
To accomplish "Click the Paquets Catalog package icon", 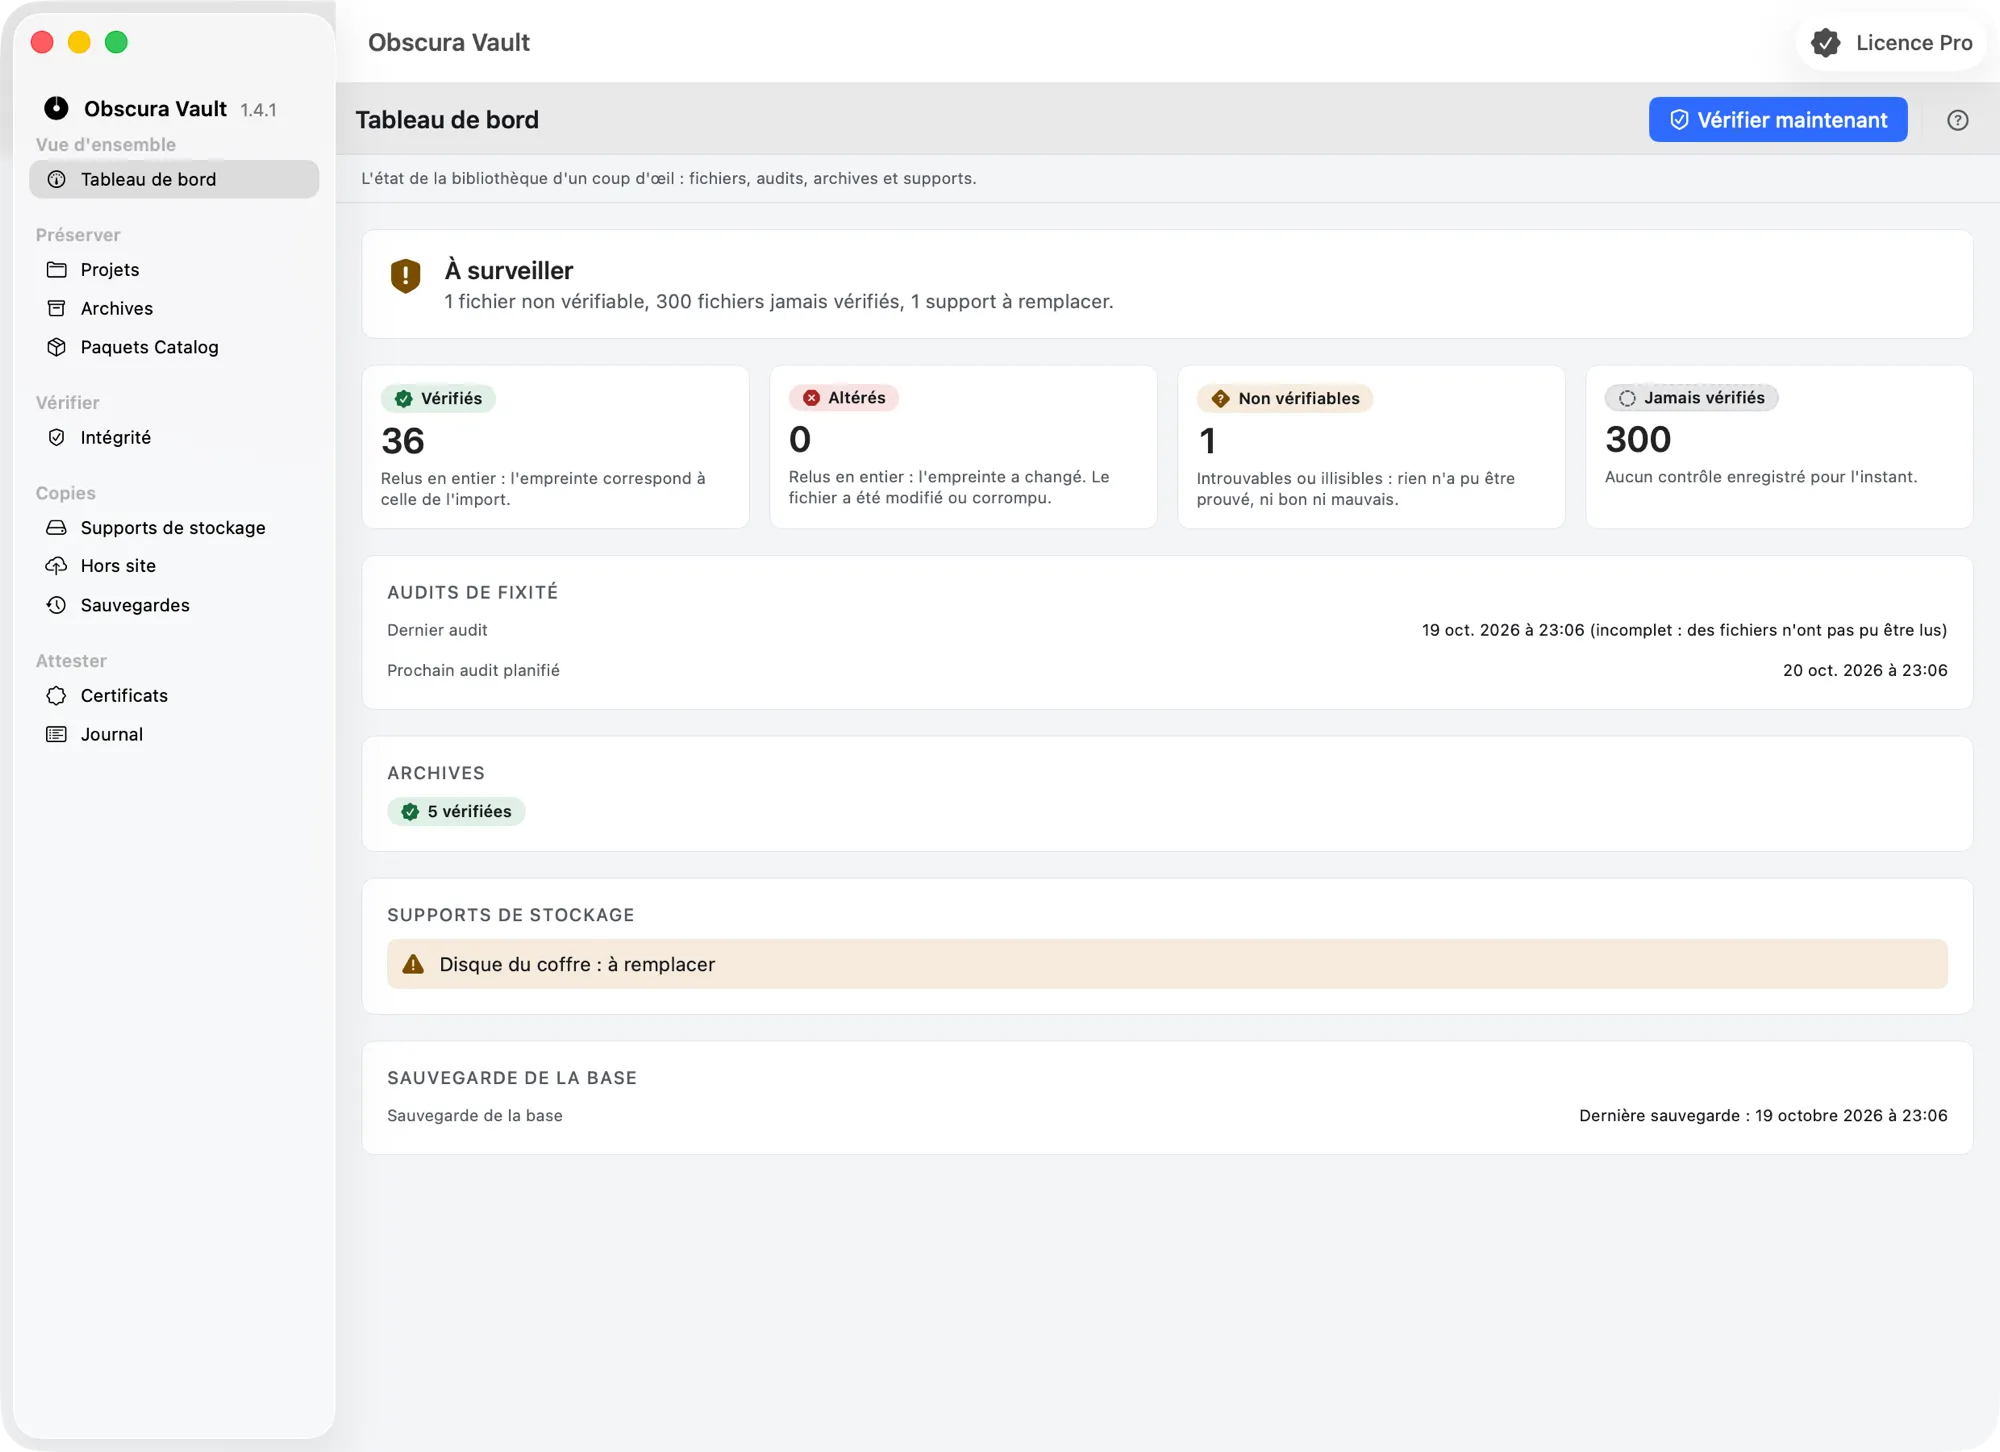I will point(57,347).
